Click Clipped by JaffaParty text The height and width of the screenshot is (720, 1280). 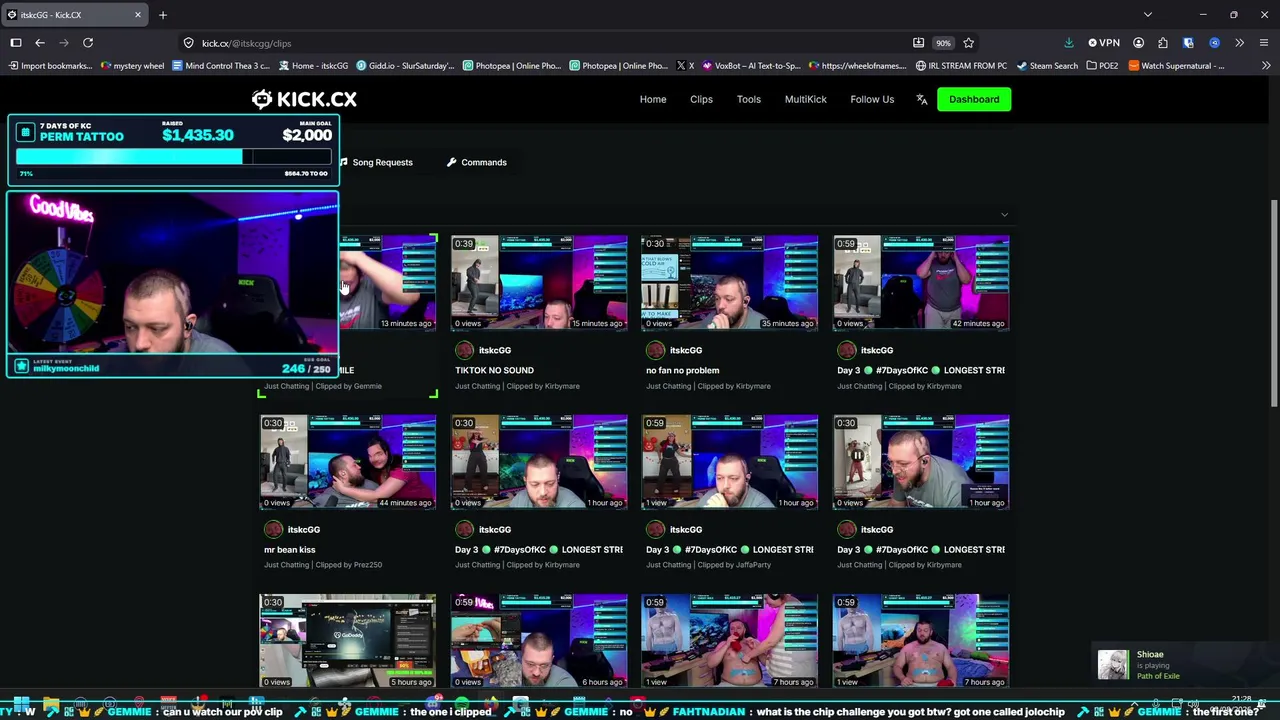(x=734, y=565)
